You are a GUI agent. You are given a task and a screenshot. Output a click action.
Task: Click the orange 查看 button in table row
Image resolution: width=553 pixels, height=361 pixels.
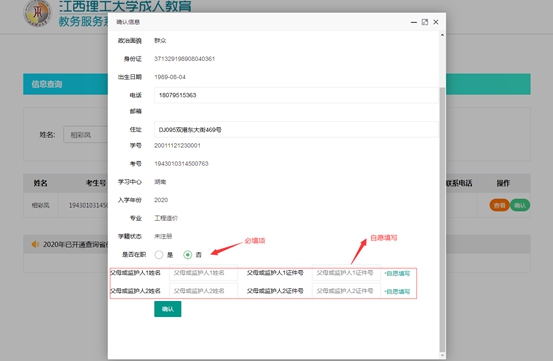[x=499, y=205]
